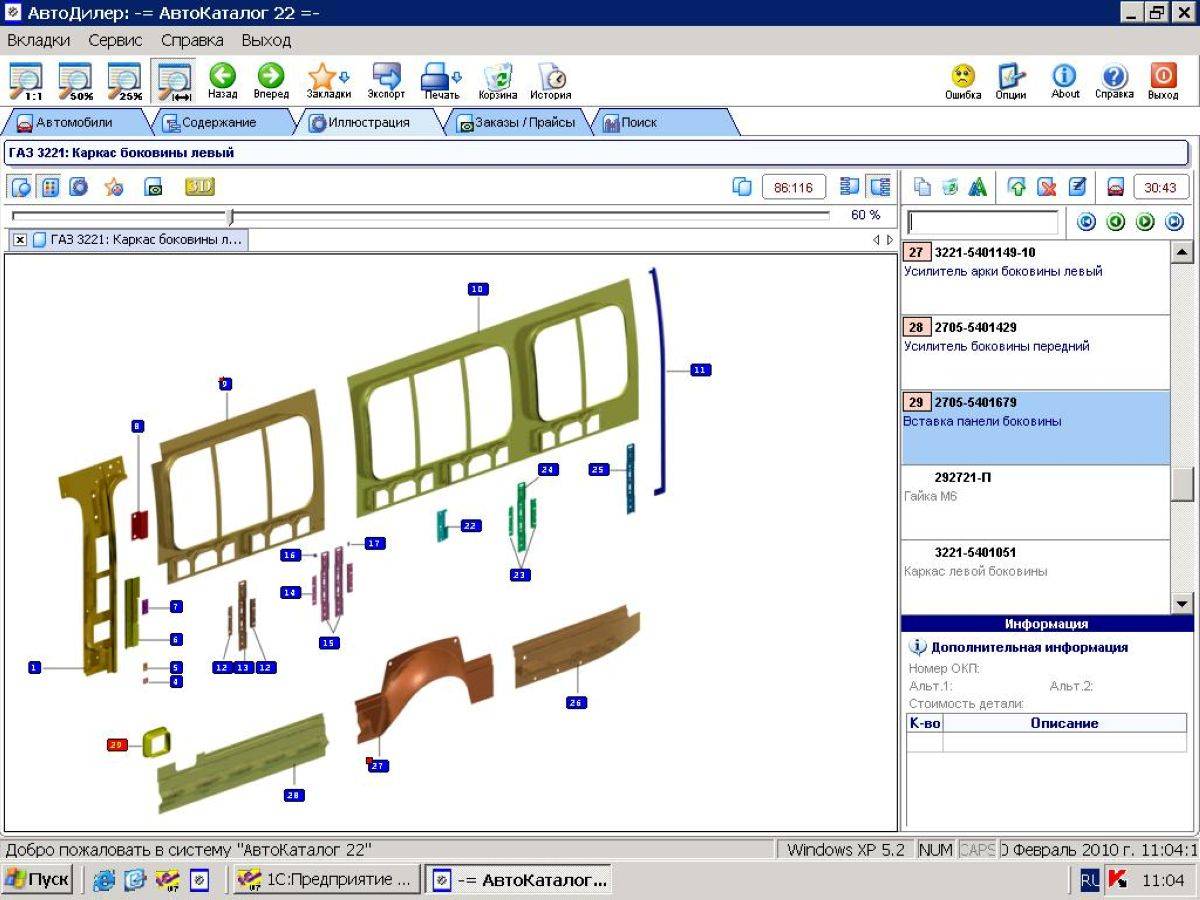Open the Опции options icon
1200x900 pixels.
1012,76
